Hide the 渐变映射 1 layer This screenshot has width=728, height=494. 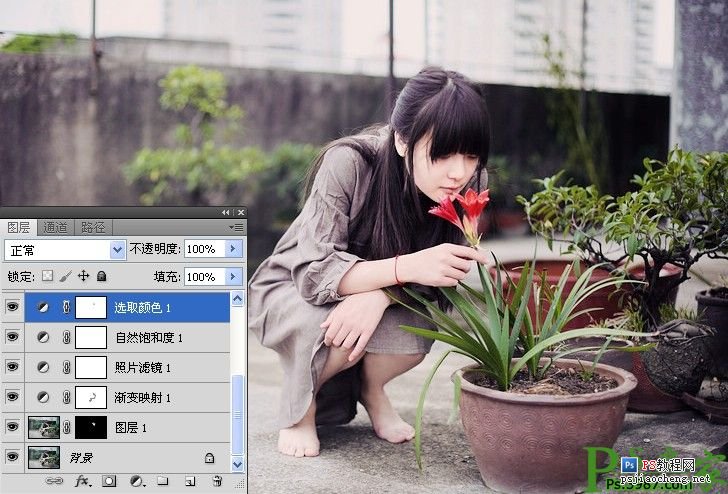click(x=13, y=397)
